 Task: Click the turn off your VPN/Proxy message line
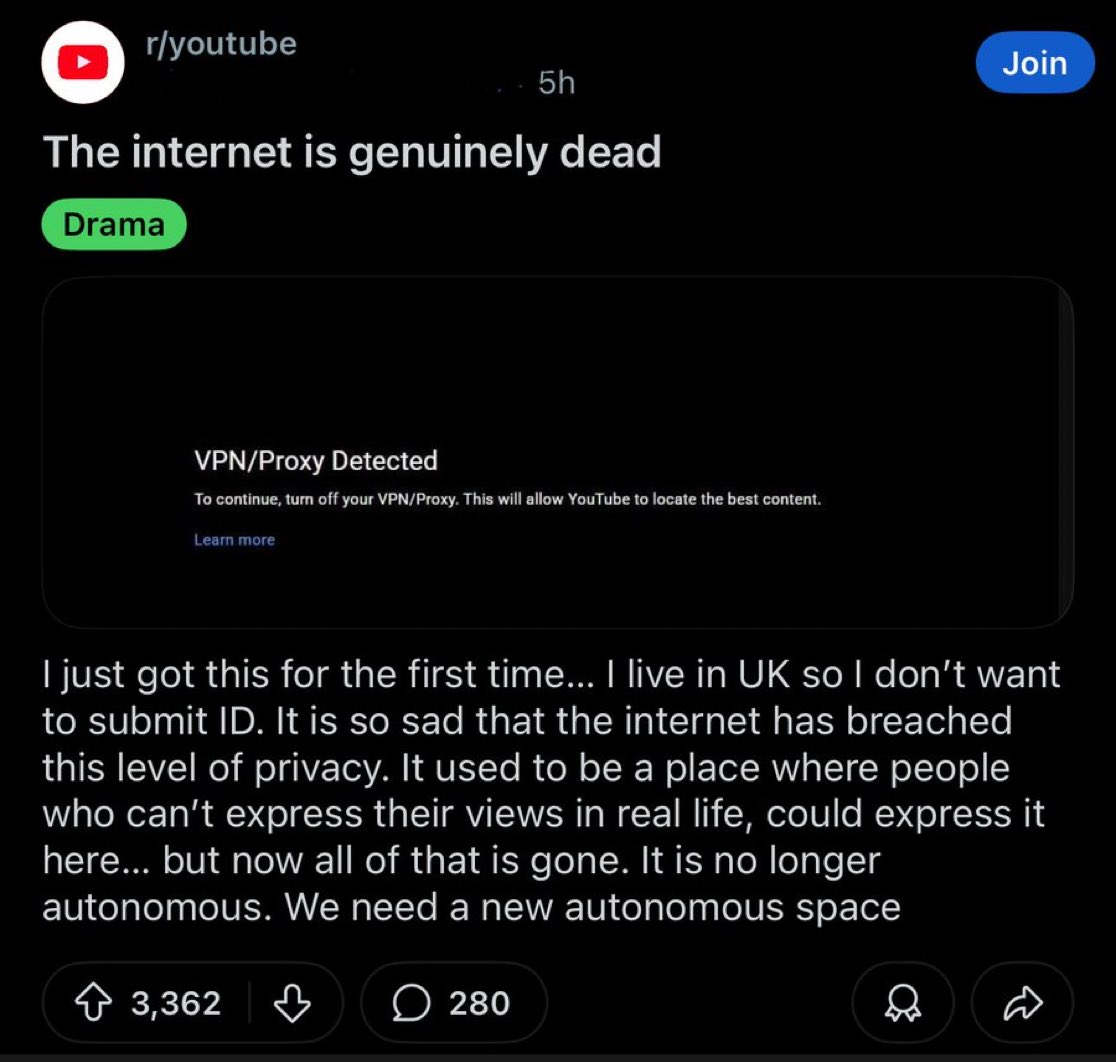click(507, 499)
